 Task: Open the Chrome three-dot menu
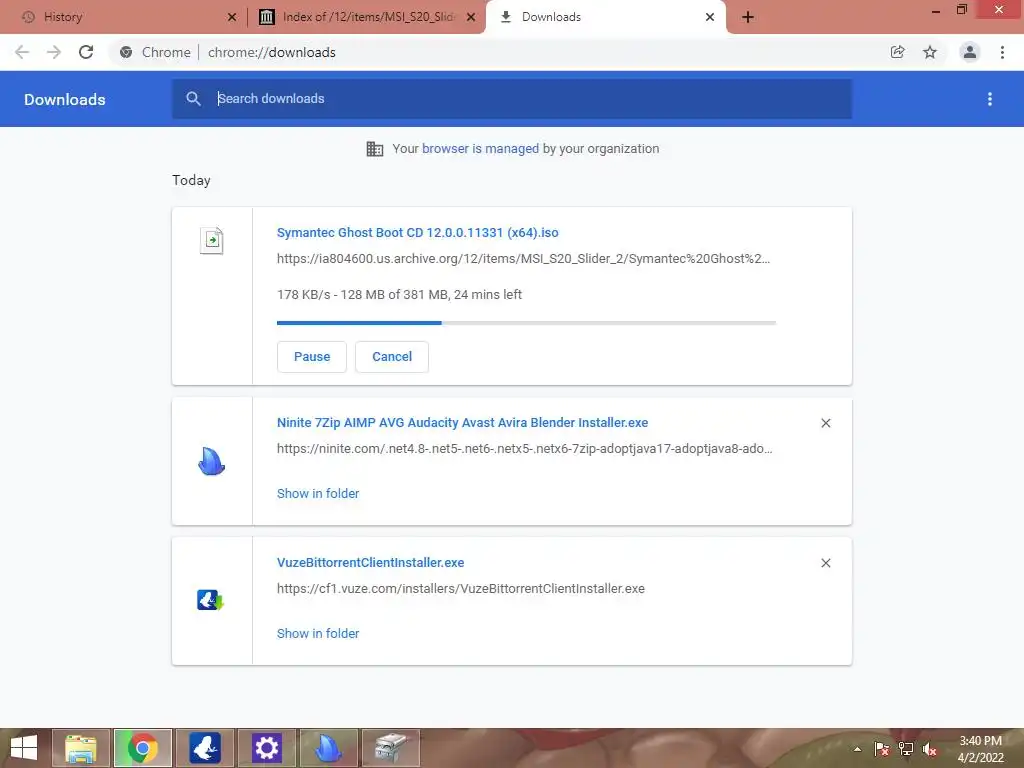(1002, 52)
